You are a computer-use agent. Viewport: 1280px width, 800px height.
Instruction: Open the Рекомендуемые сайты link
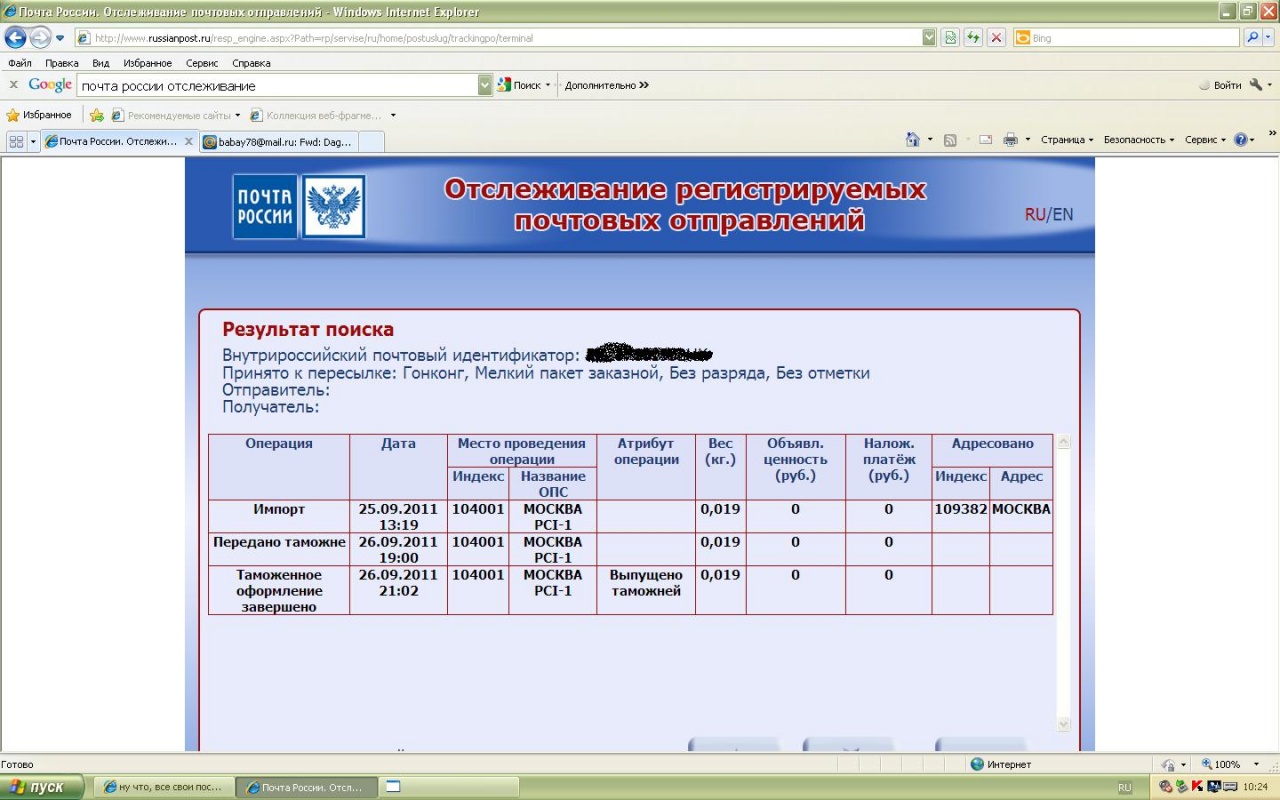[170, 115]
